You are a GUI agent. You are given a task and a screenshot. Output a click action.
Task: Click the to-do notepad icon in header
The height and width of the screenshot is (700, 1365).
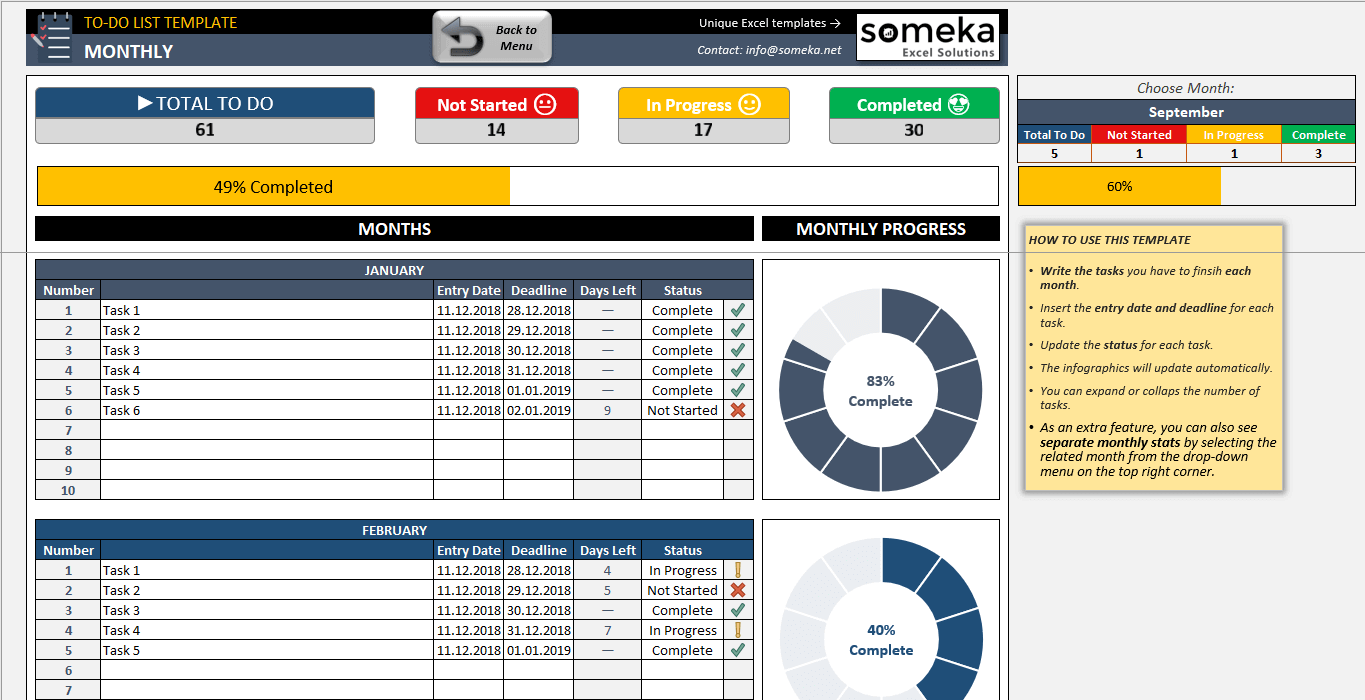tap(52, 37)
